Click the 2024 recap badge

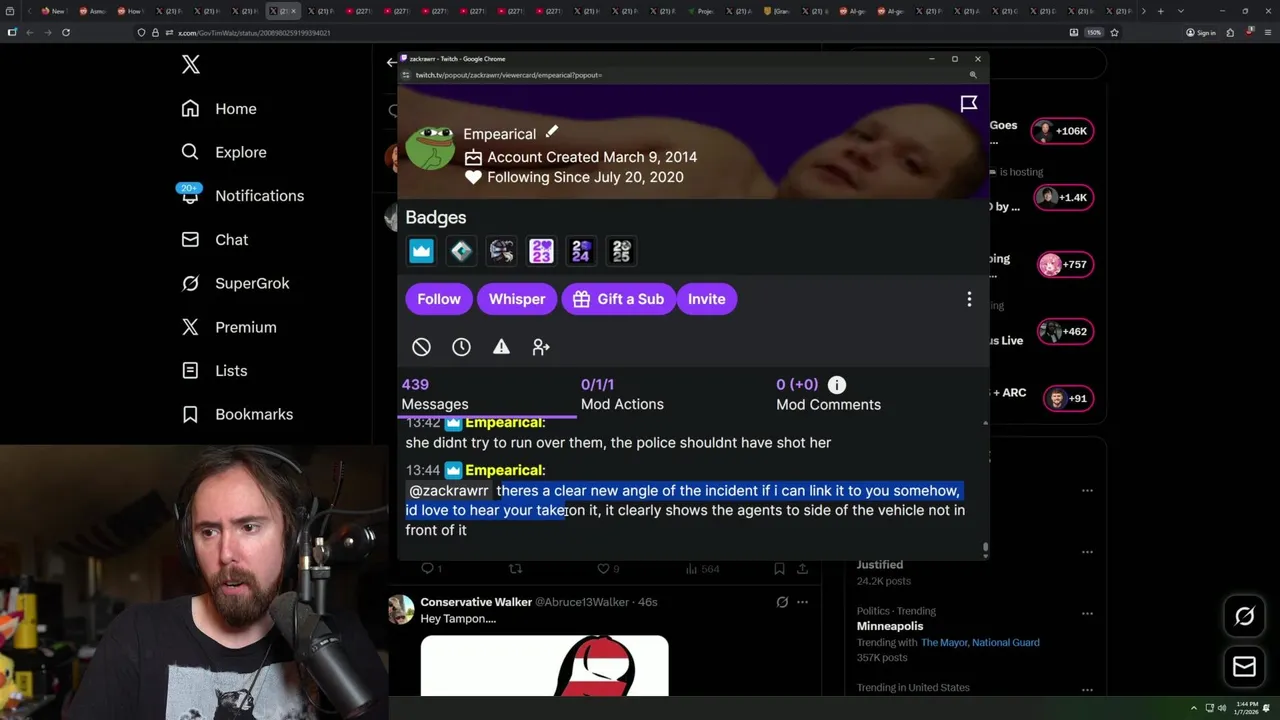coord(581,251)
